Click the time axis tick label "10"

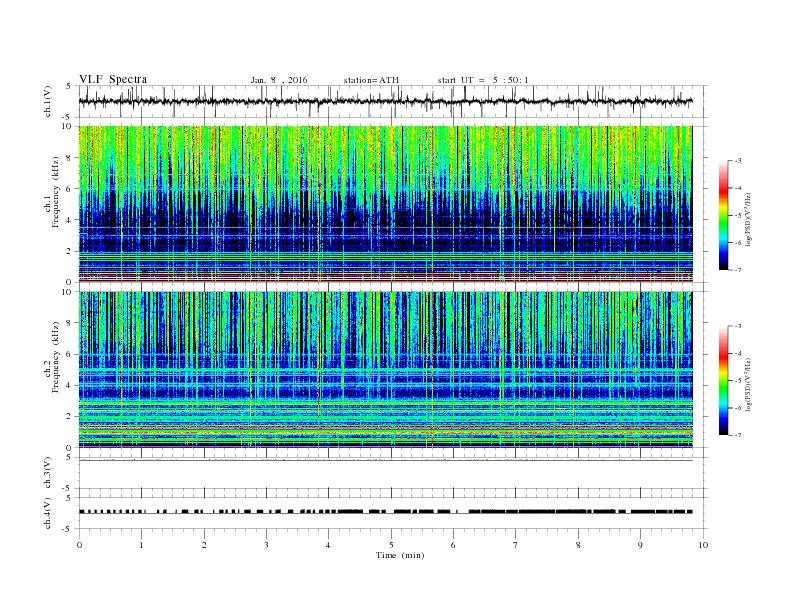703,545
